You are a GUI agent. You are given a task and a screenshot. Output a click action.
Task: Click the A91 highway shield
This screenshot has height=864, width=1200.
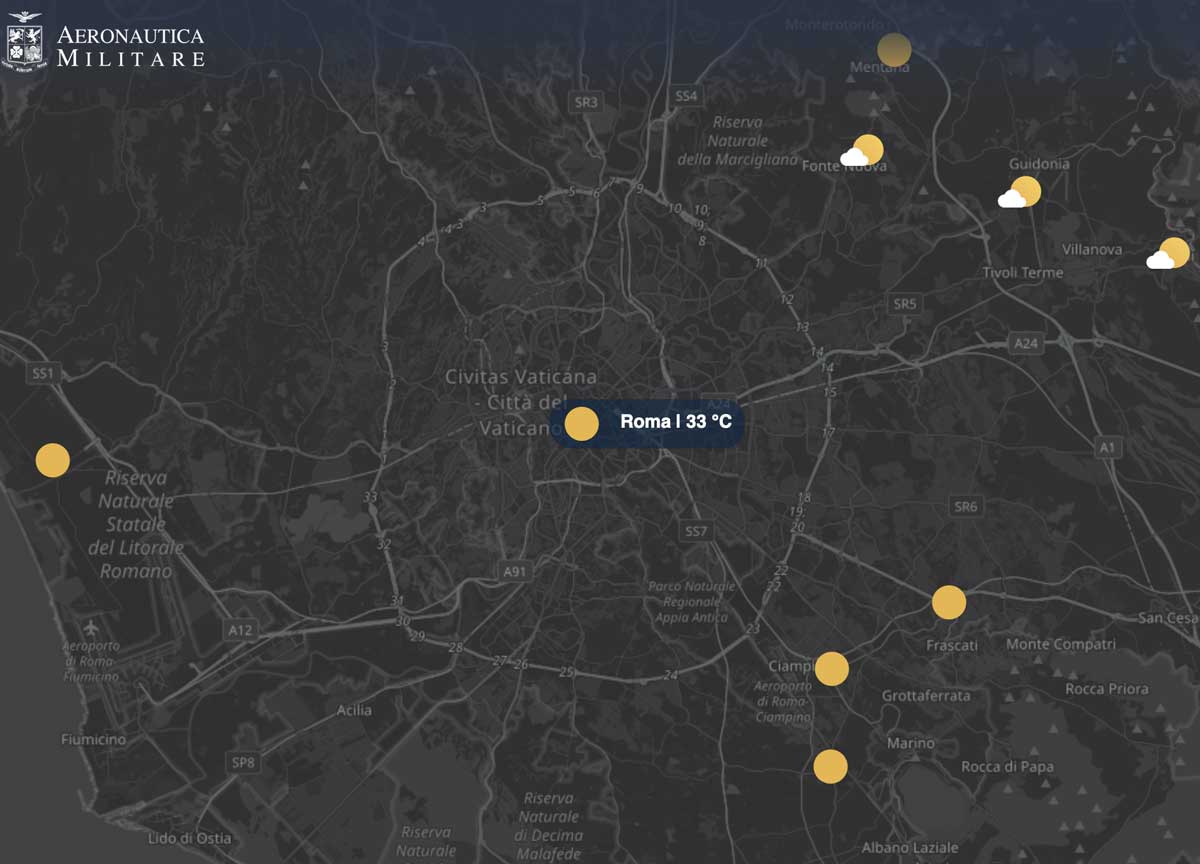(x=514, y=571)
